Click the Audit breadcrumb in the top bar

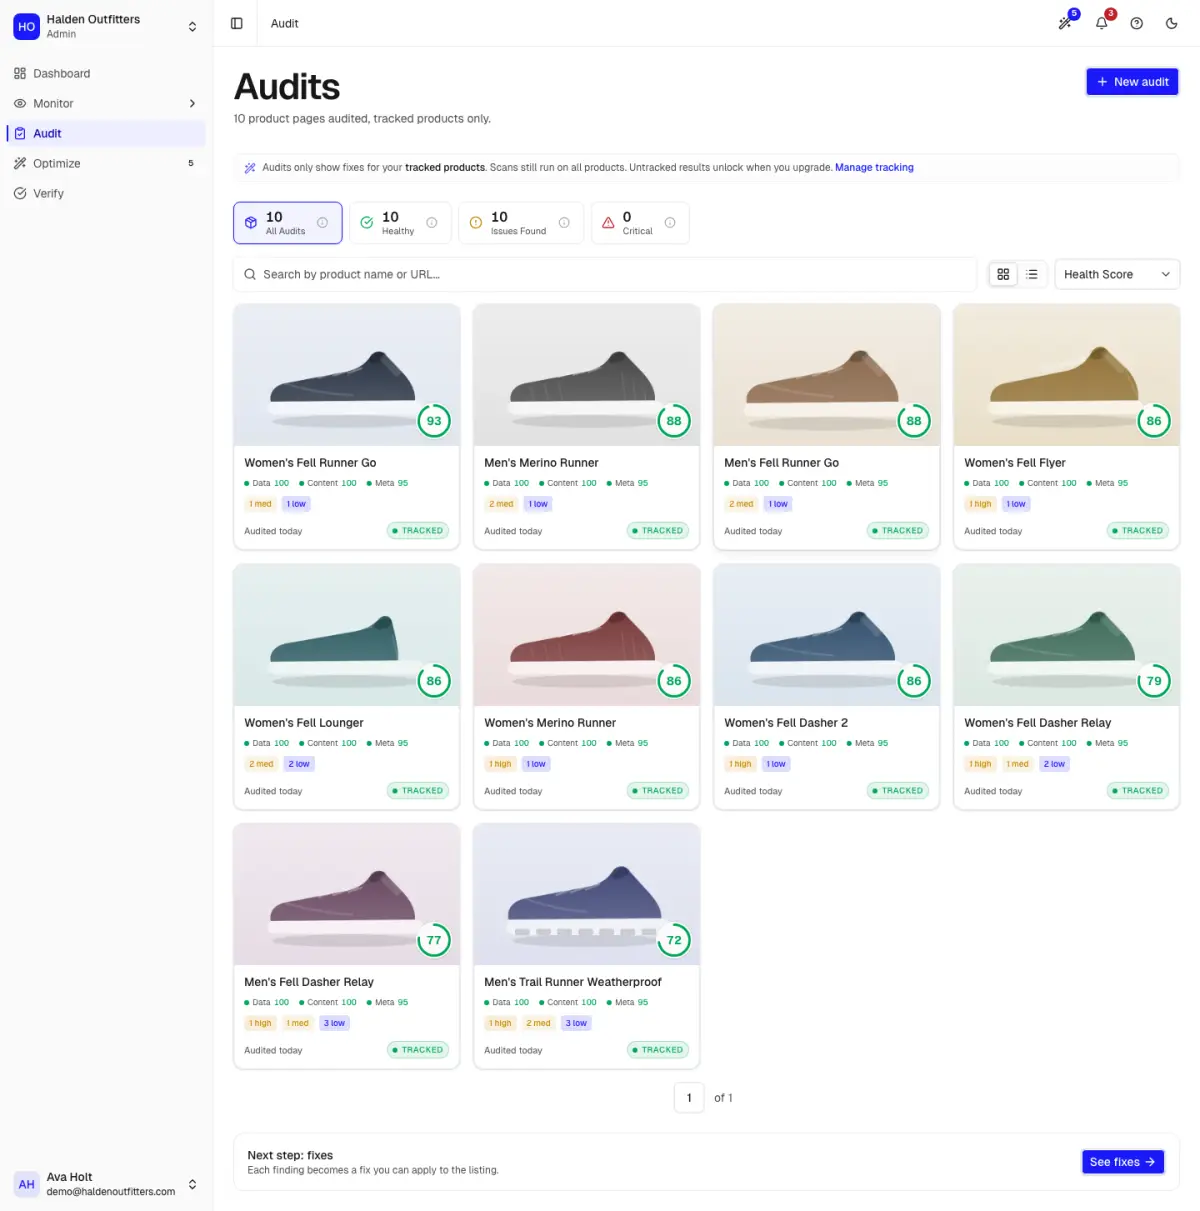285,23
